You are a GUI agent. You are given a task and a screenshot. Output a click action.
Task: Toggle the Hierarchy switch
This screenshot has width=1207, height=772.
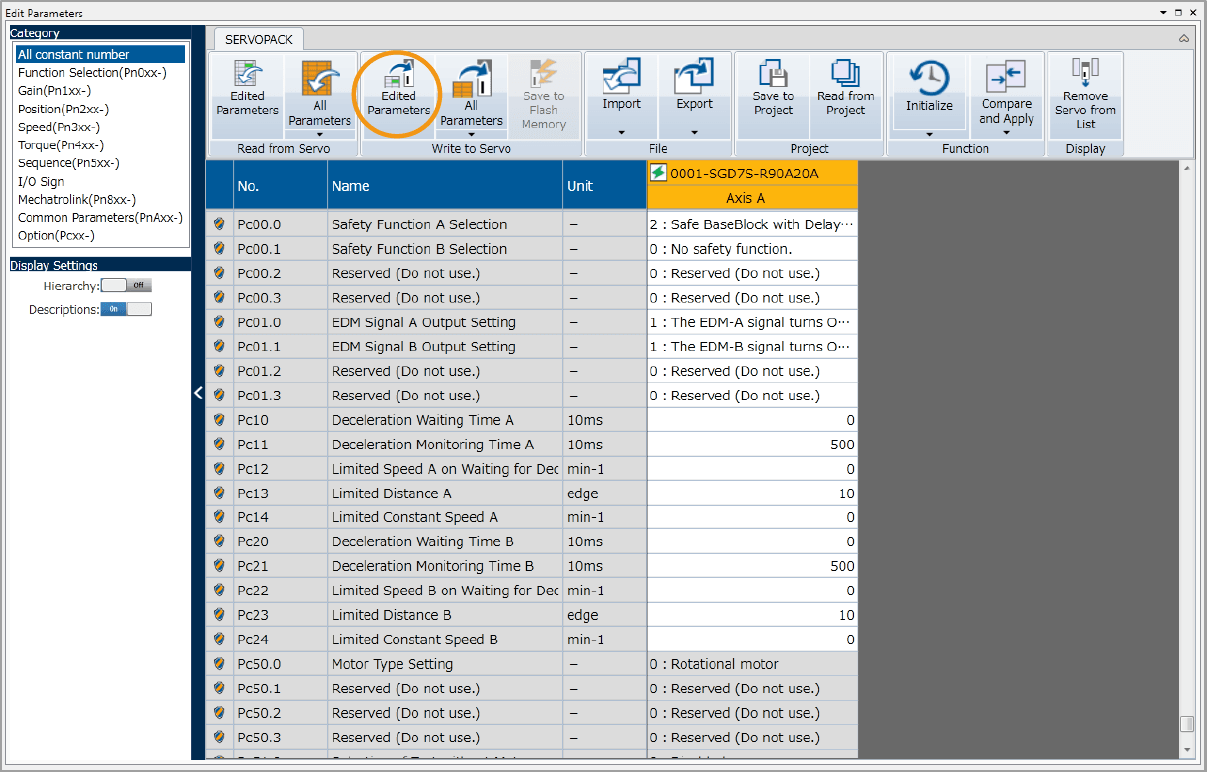(x=127, y=286)
